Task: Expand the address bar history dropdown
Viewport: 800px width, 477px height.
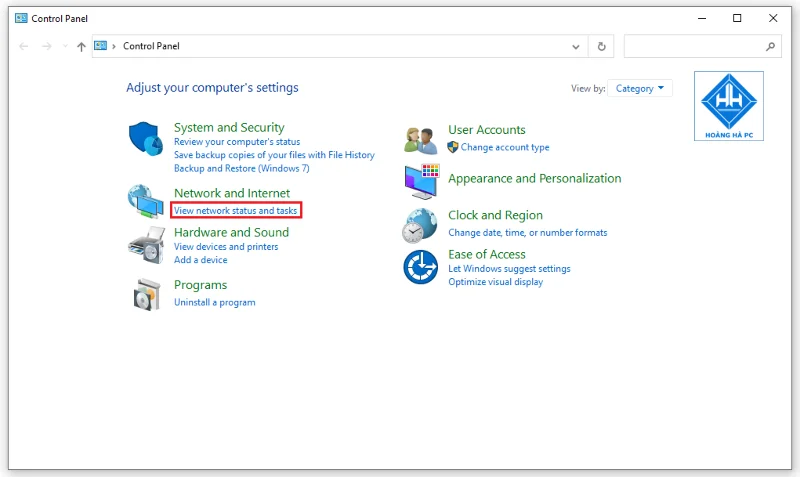Action: point(576,46)
